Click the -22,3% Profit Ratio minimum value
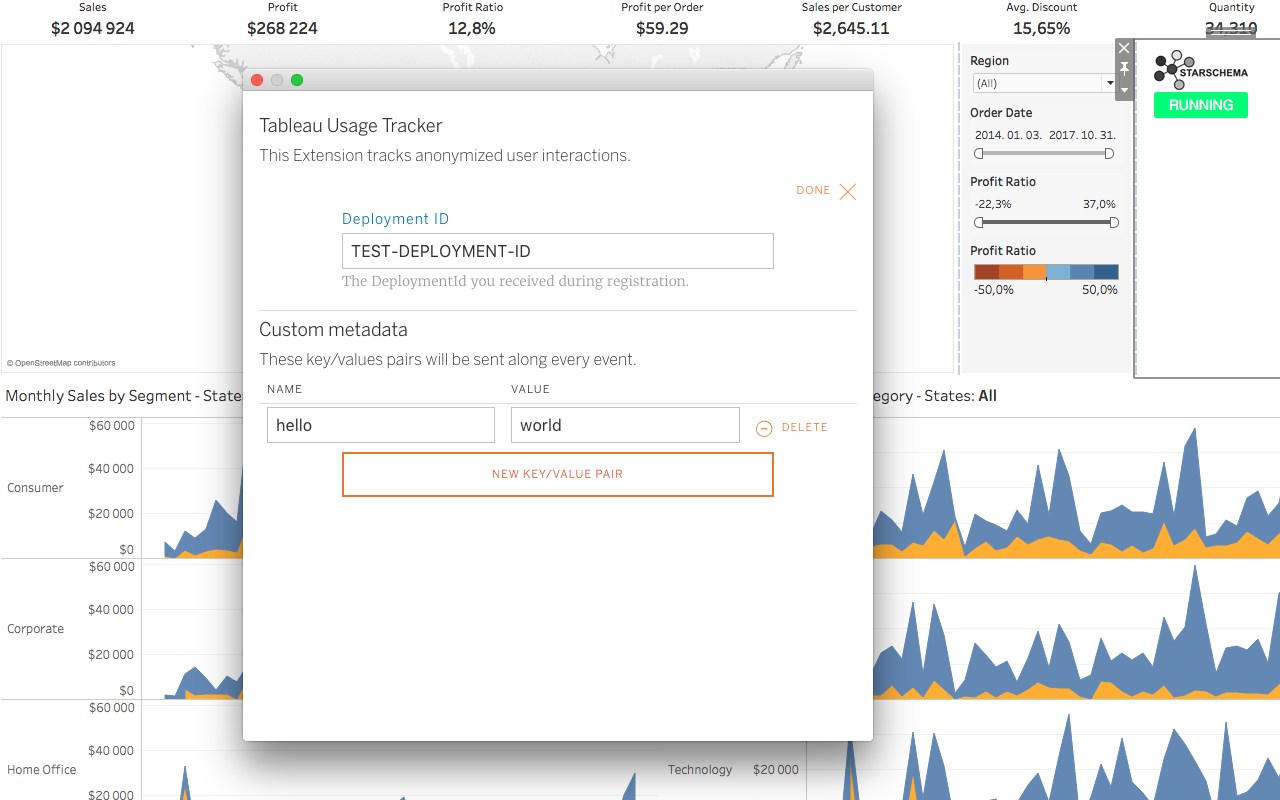 click(993, 204)
